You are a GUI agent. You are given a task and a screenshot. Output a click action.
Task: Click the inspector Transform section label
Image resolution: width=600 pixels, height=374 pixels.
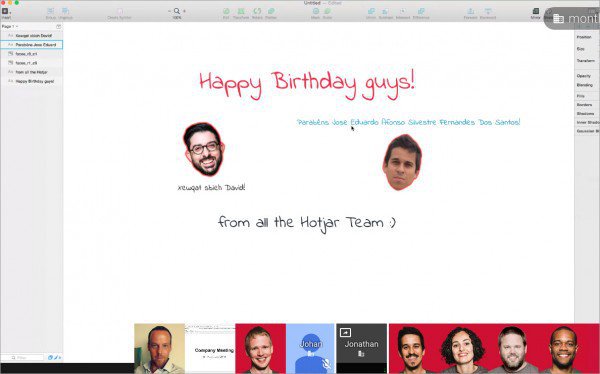pos(585,61)
